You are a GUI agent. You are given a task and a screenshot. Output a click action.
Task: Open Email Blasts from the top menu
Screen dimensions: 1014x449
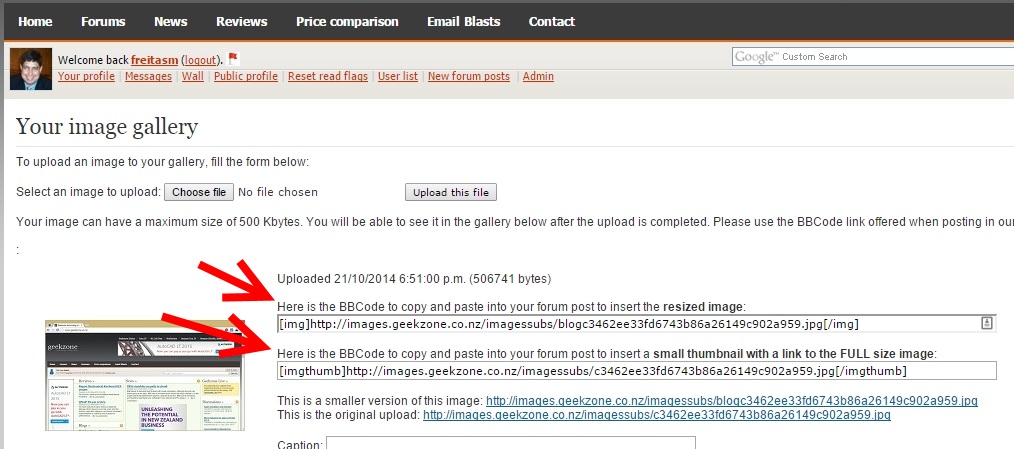[463, 21]
